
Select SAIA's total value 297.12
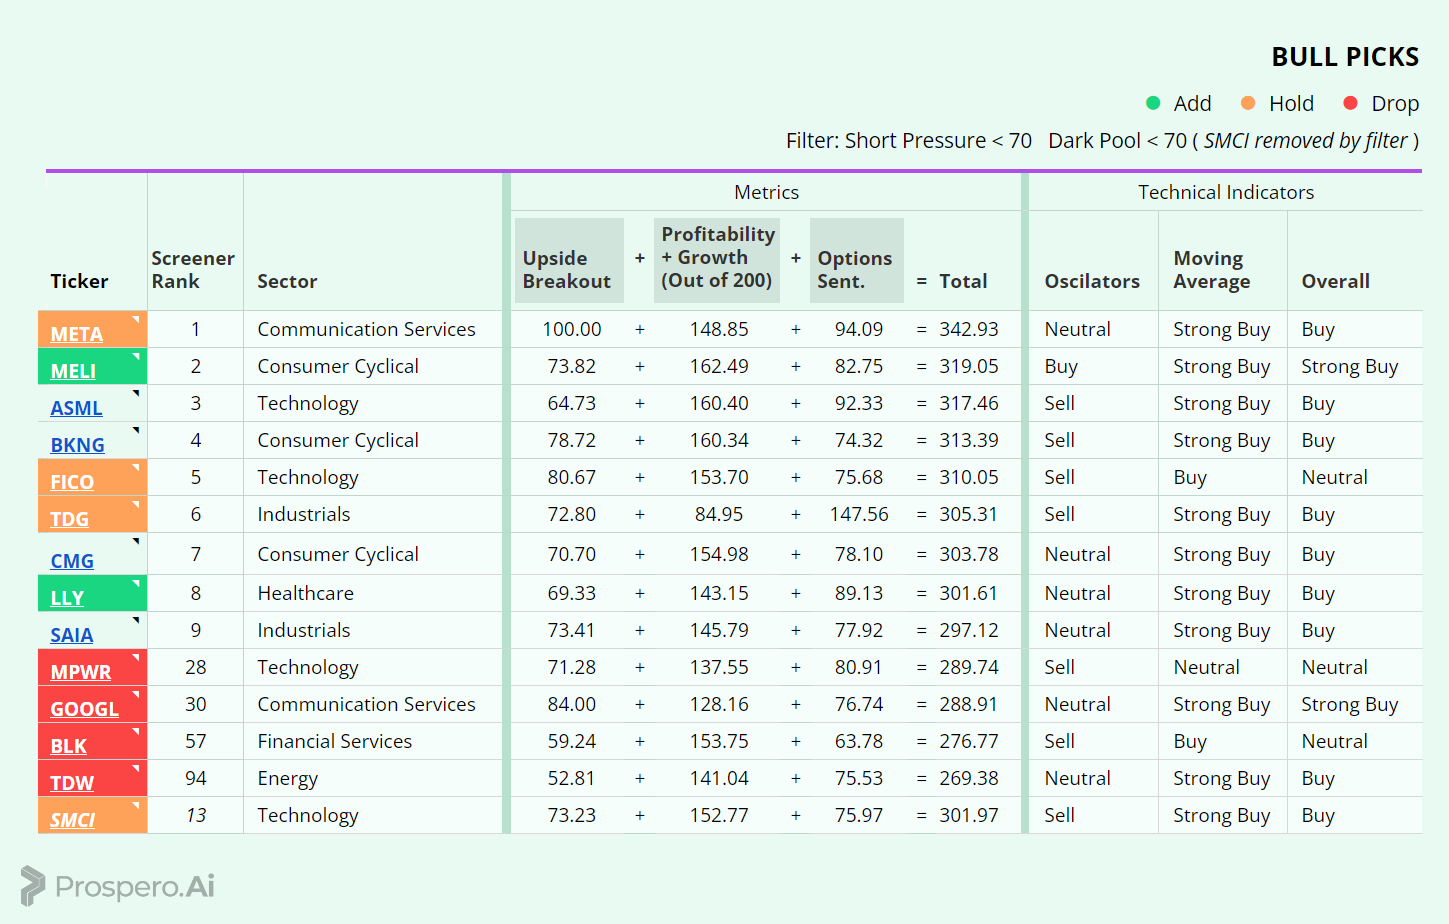[968, 630]
